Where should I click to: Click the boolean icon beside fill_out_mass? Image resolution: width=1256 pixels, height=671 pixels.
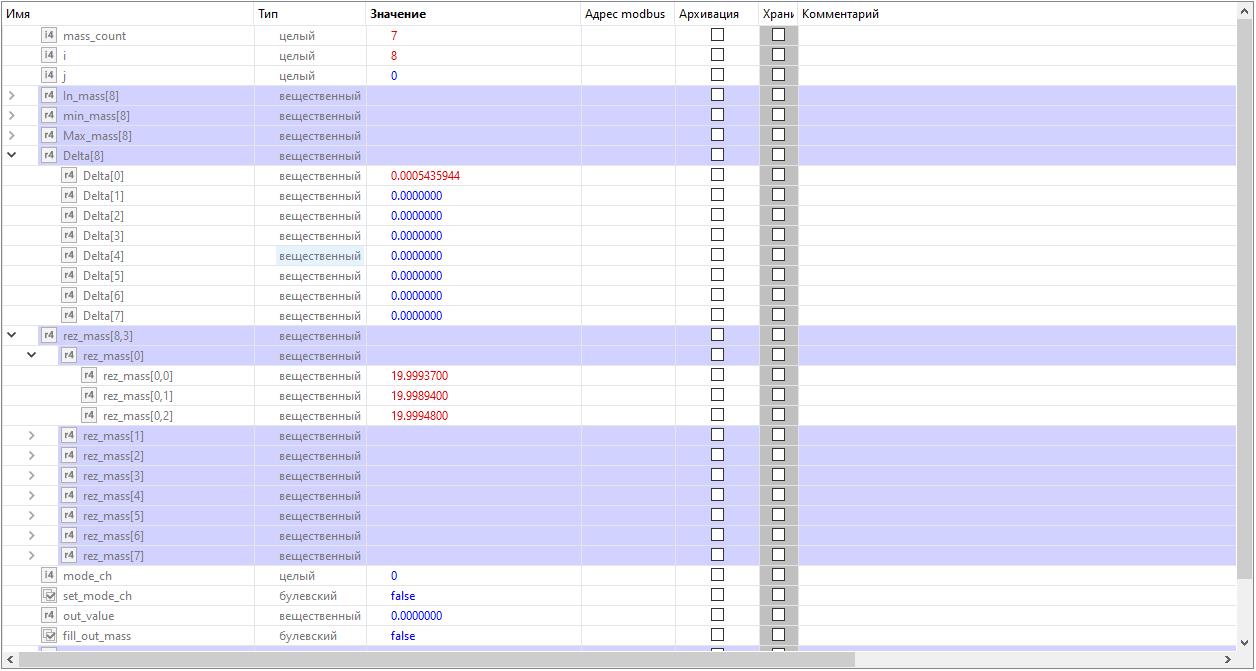[49, 635]
